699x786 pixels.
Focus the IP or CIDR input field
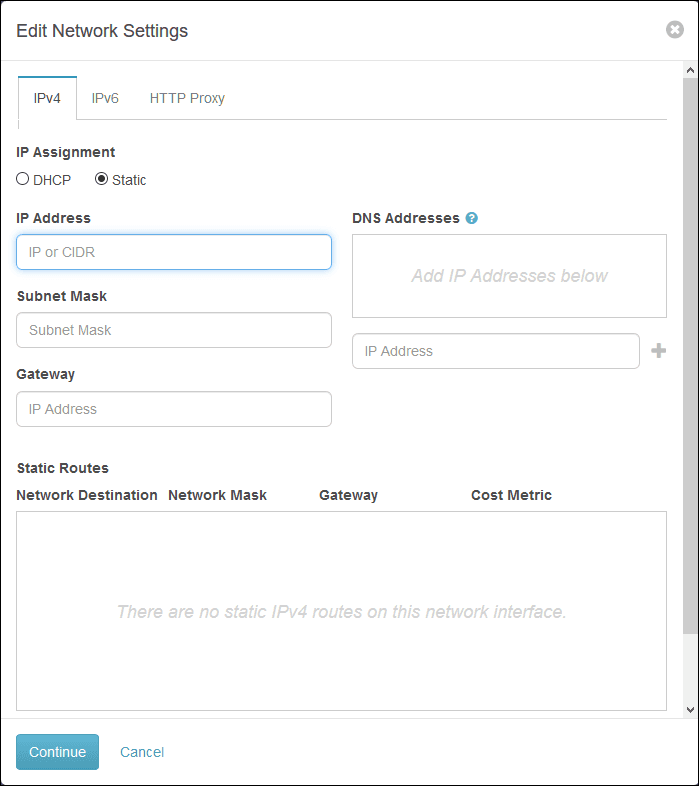click(x=174, y=252)
